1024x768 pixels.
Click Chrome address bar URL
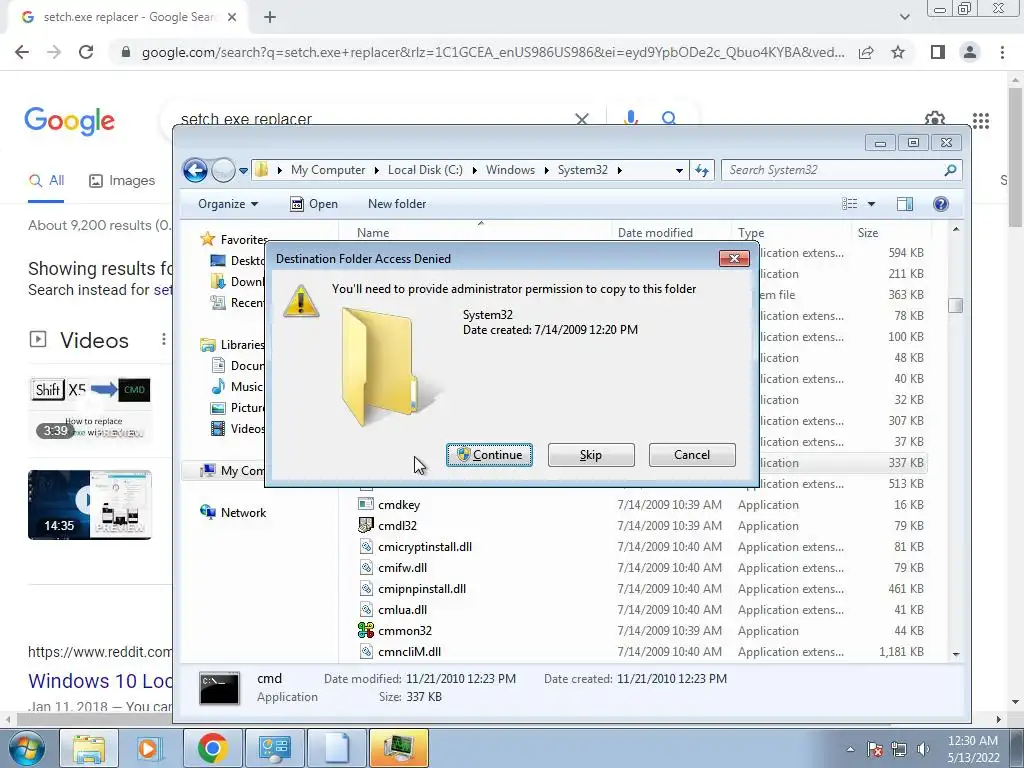click(x=493, y=52)
